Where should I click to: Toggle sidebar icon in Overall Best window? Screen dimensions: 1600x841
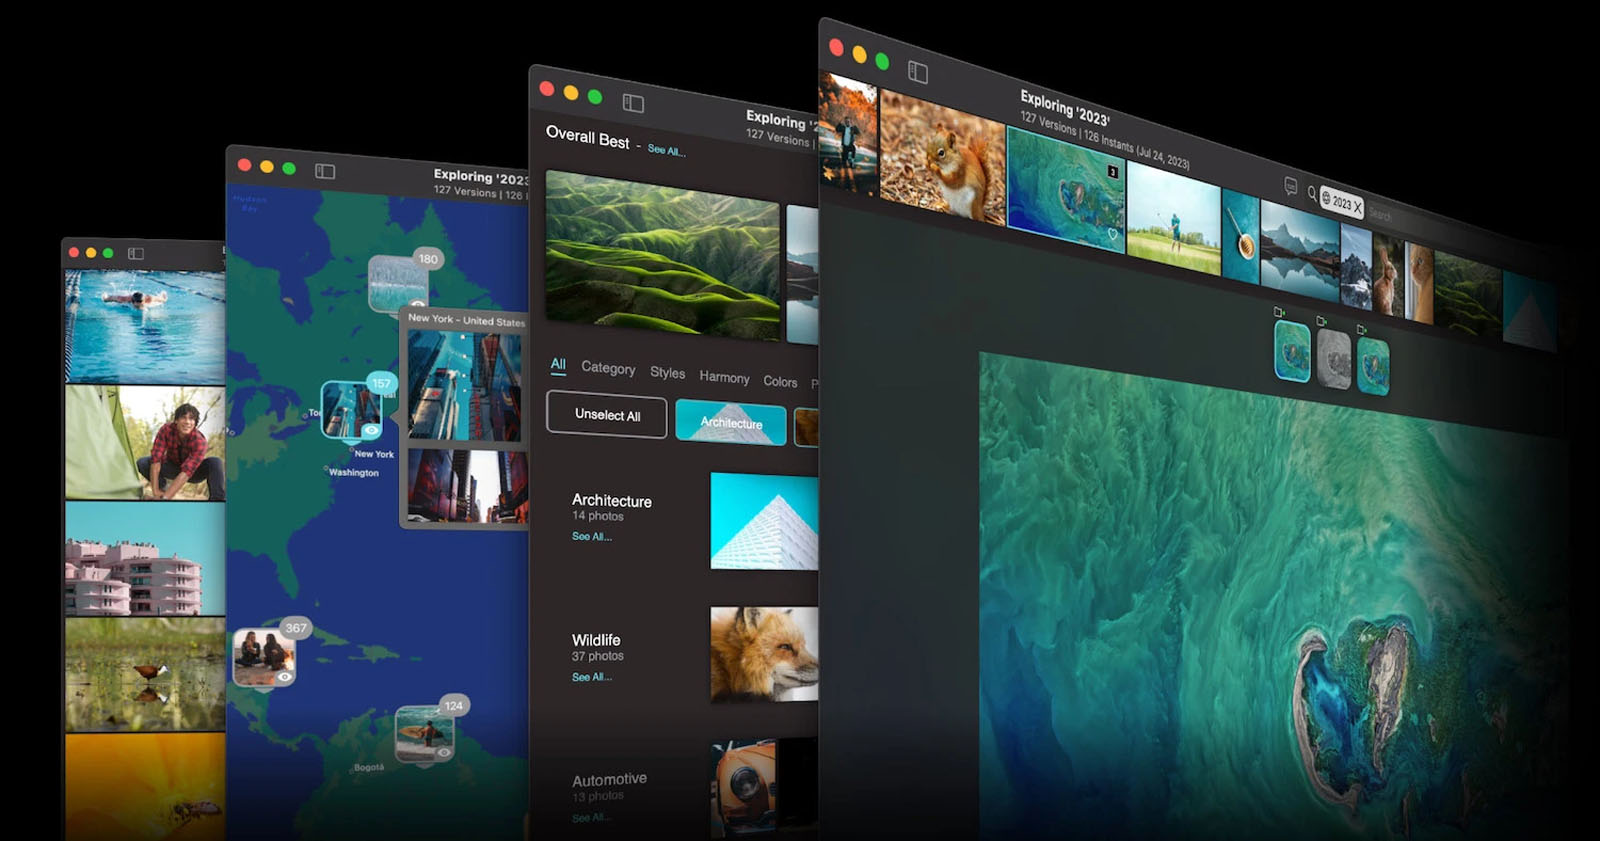tap(633, 103)
